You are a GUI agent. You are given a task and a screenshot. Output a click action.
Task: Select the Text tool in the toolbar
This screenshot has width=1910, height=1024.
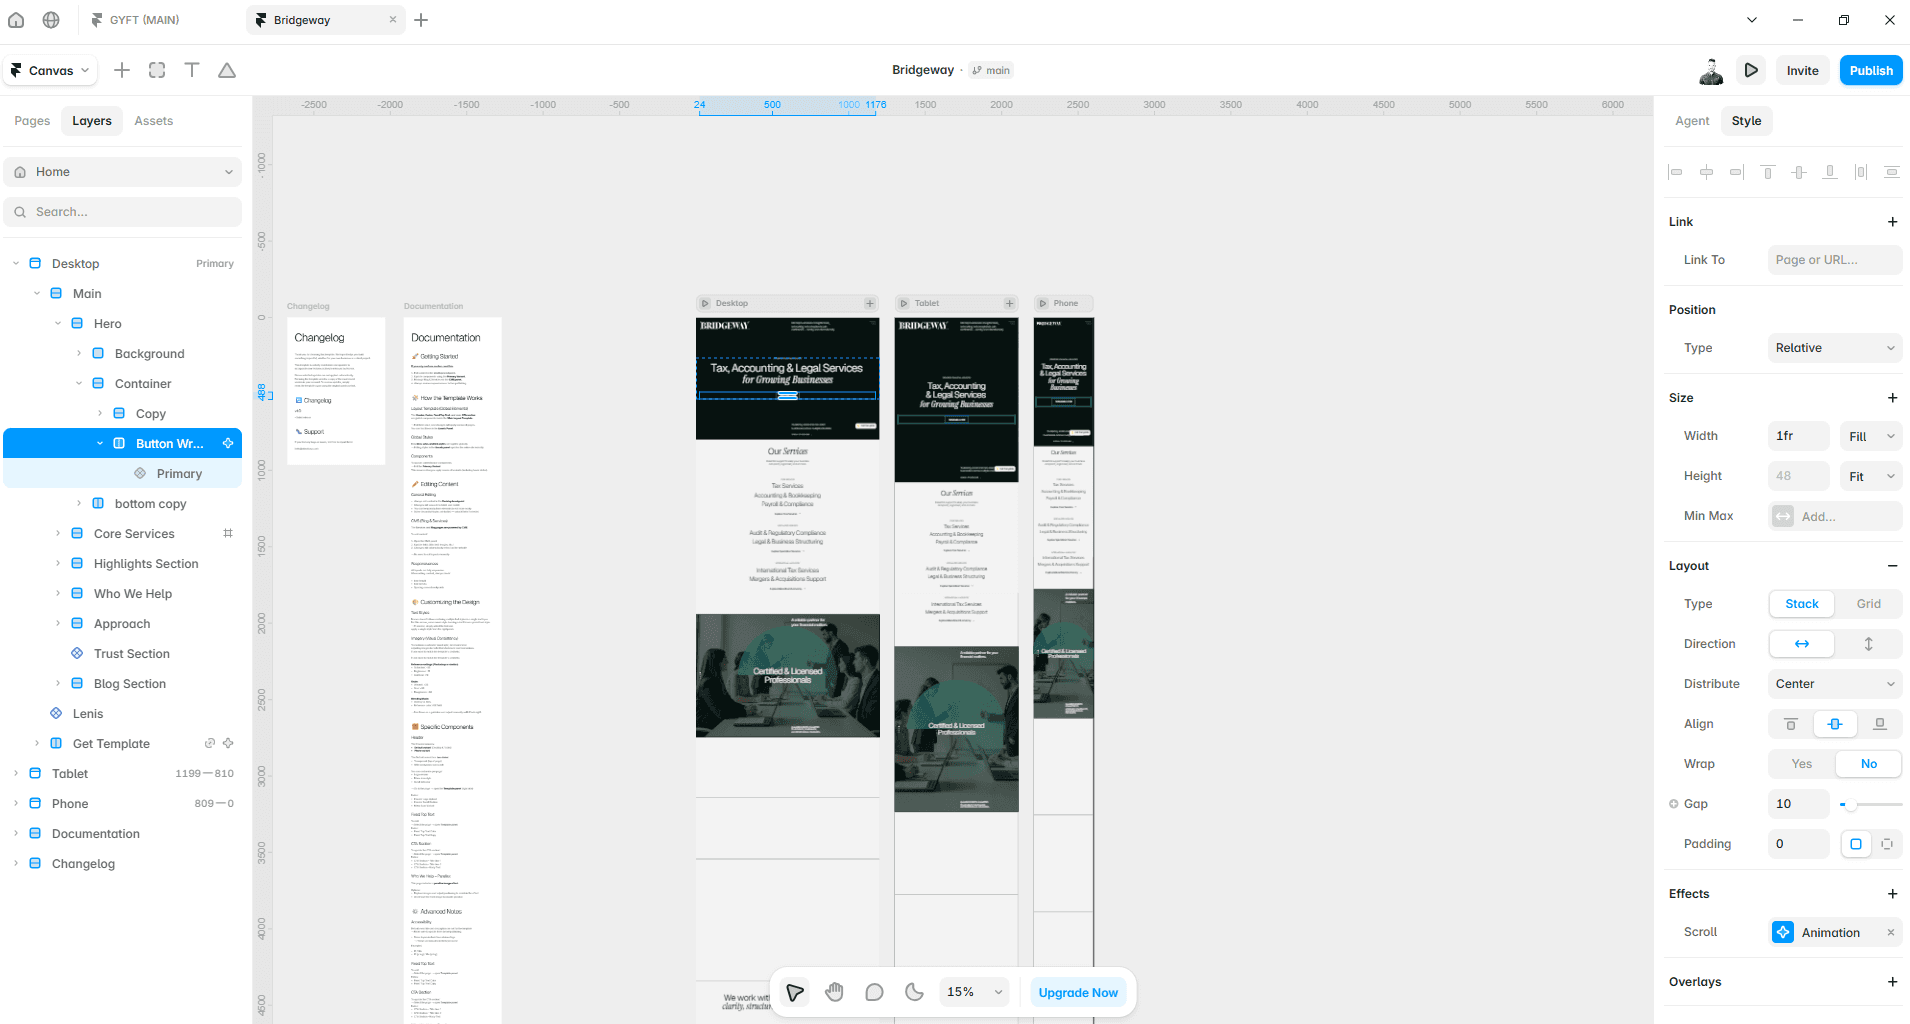[192, 70]
